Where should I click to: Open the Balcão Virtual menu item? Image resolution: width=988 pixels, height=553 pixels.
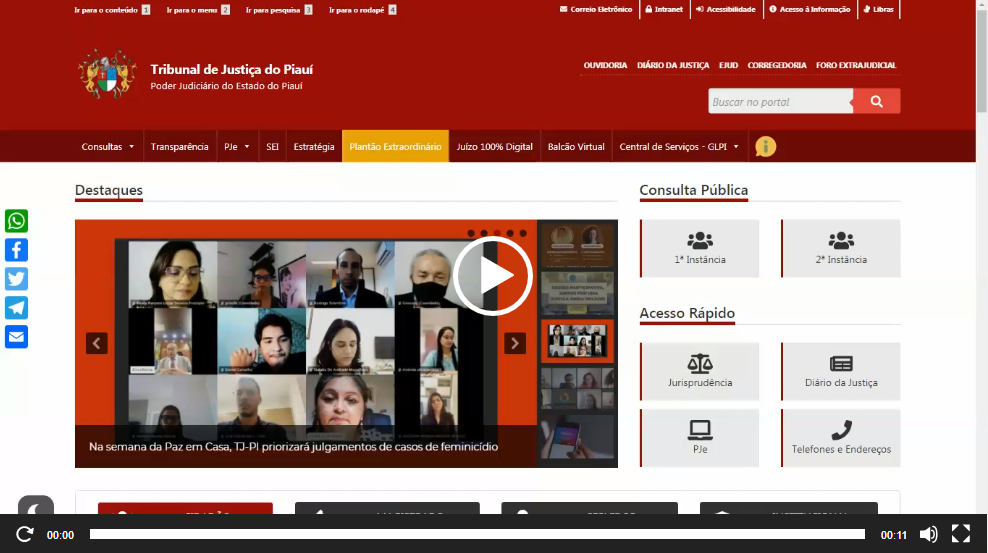click(x=576, y=147)
